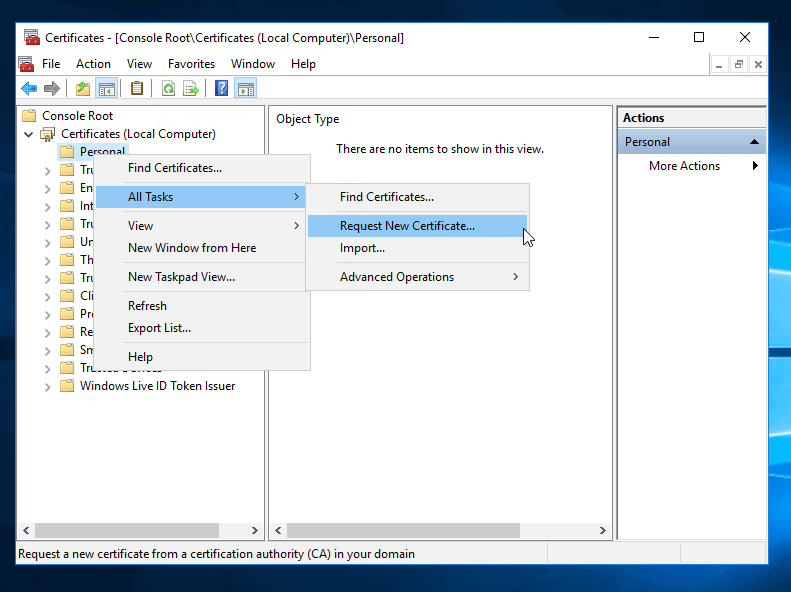Select All Tasks in context menu
The width and height of the screenshot is (791, 592).
pyautogui.click(x=201, y=197)
